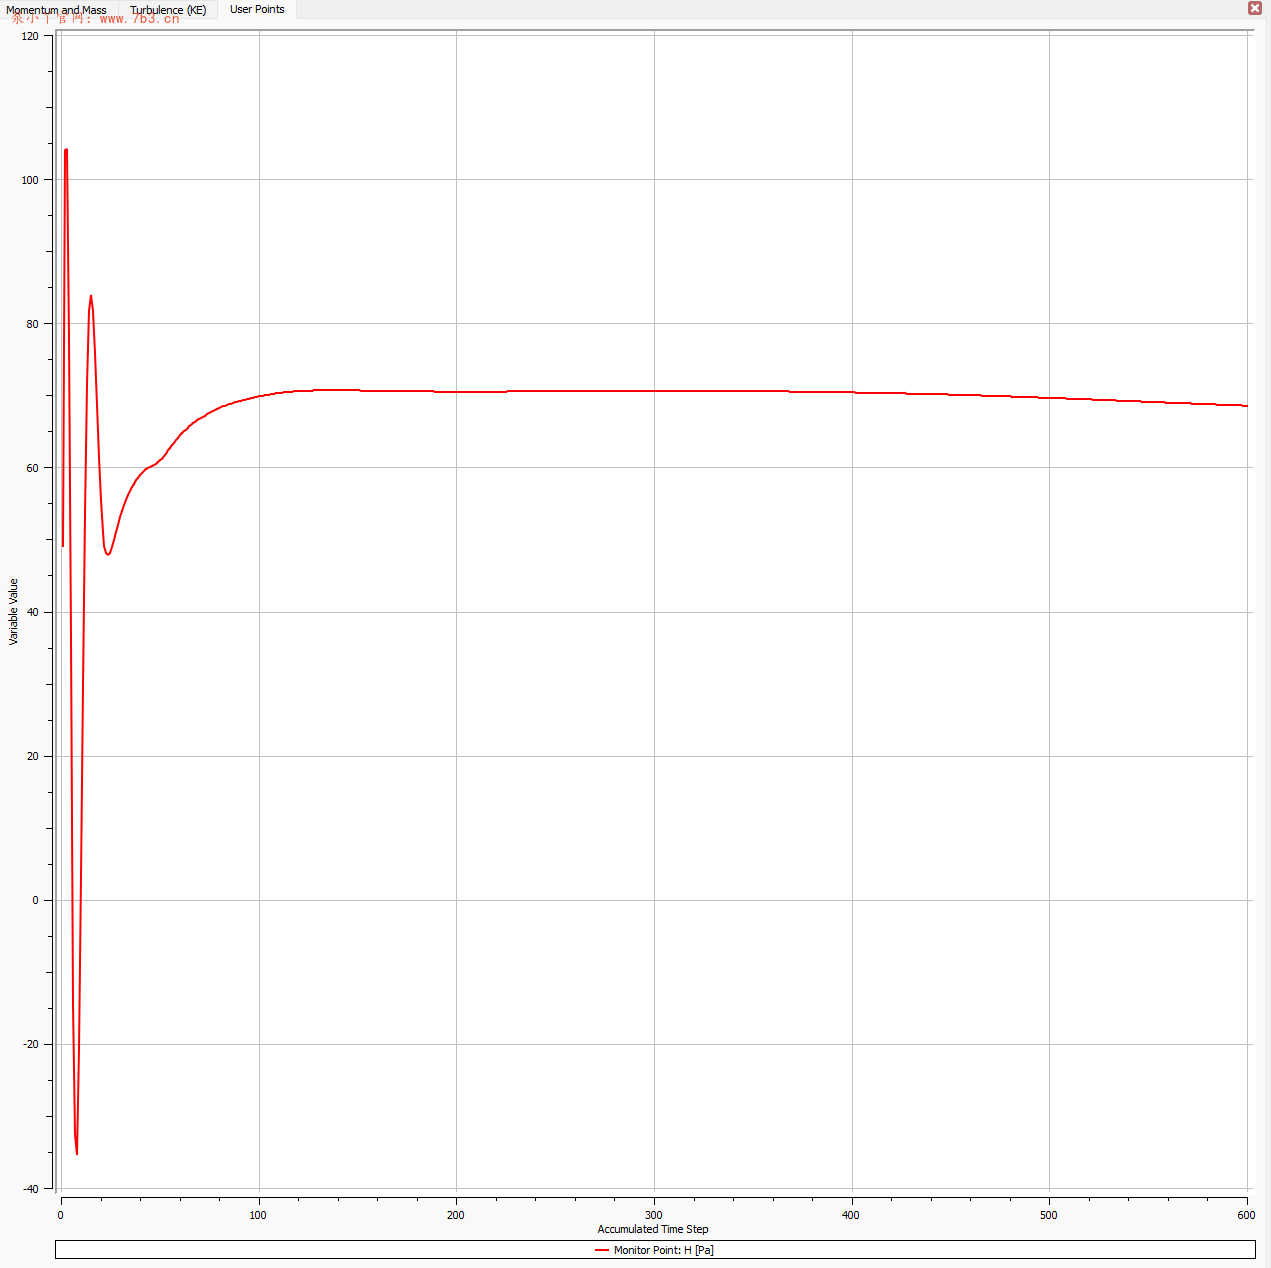This screenshot has width=1271, height=1268.
Task: Click the 400 tick on the x-axis
Action: click(x=851, y=1215)
